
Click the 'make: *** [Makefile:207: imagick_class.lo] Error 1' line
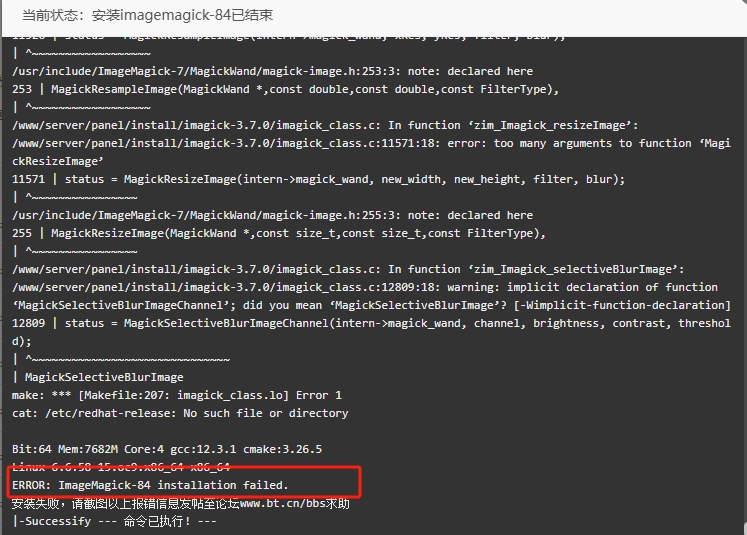[x=177, y=395]
